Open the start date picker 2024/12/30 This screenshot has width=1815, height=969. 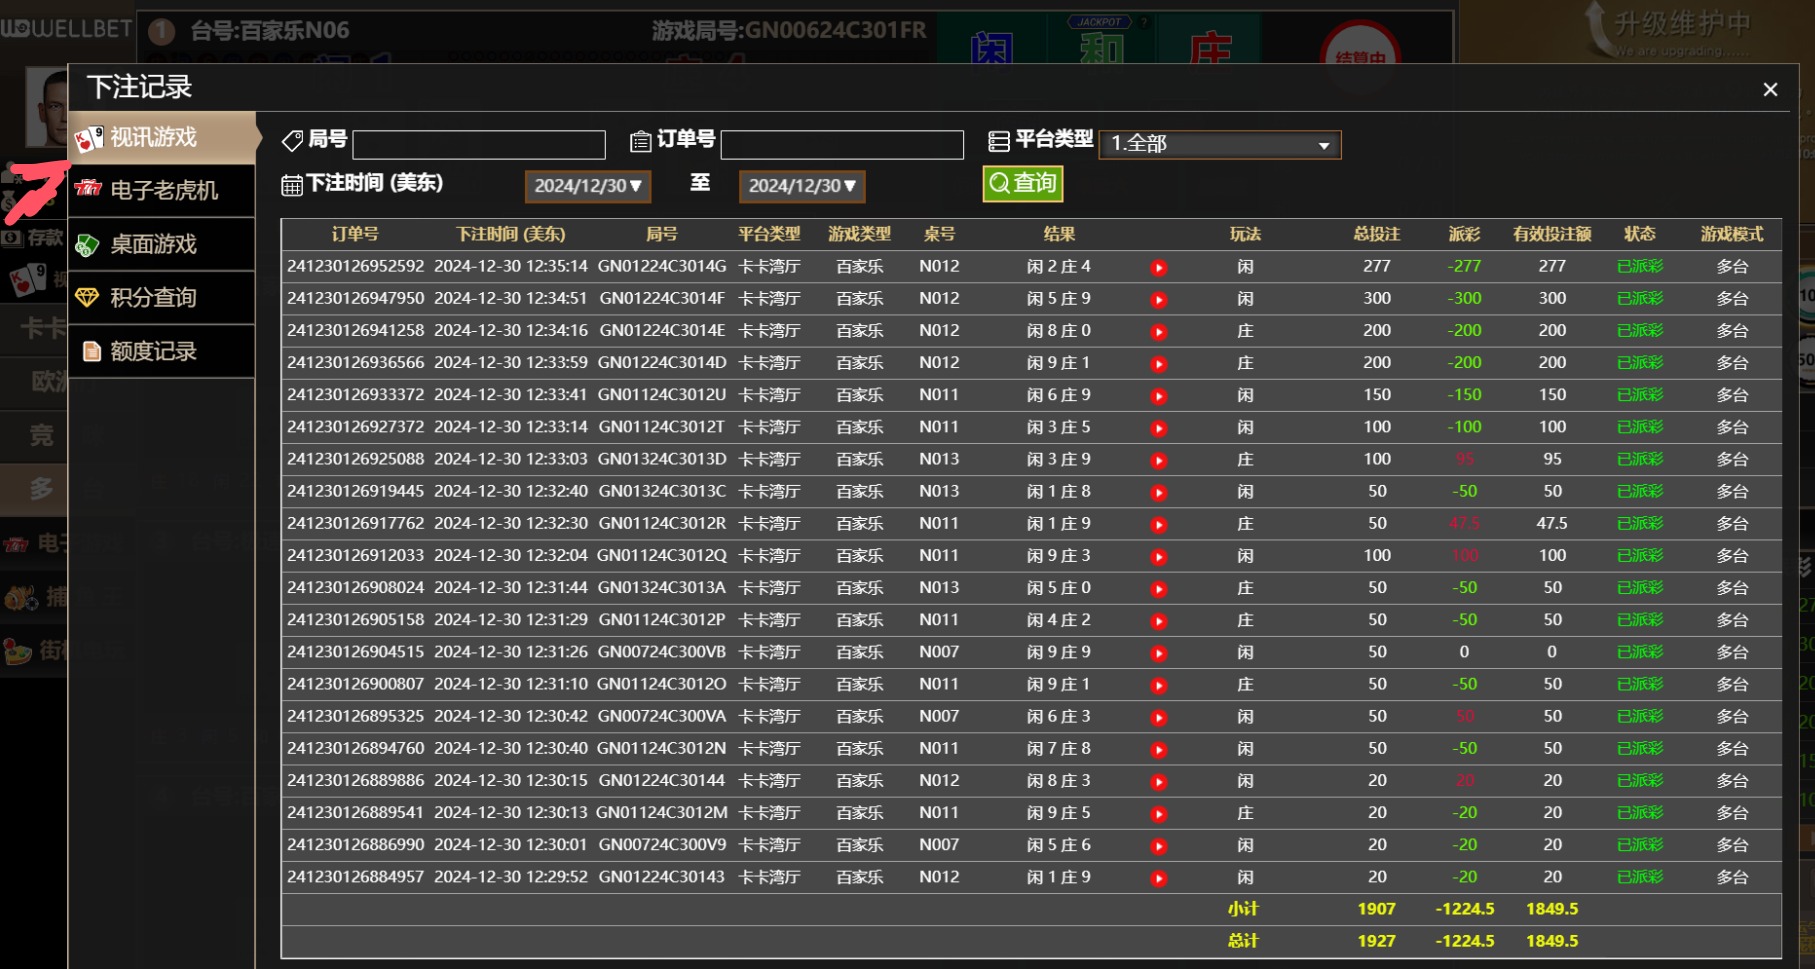(588, 186)
